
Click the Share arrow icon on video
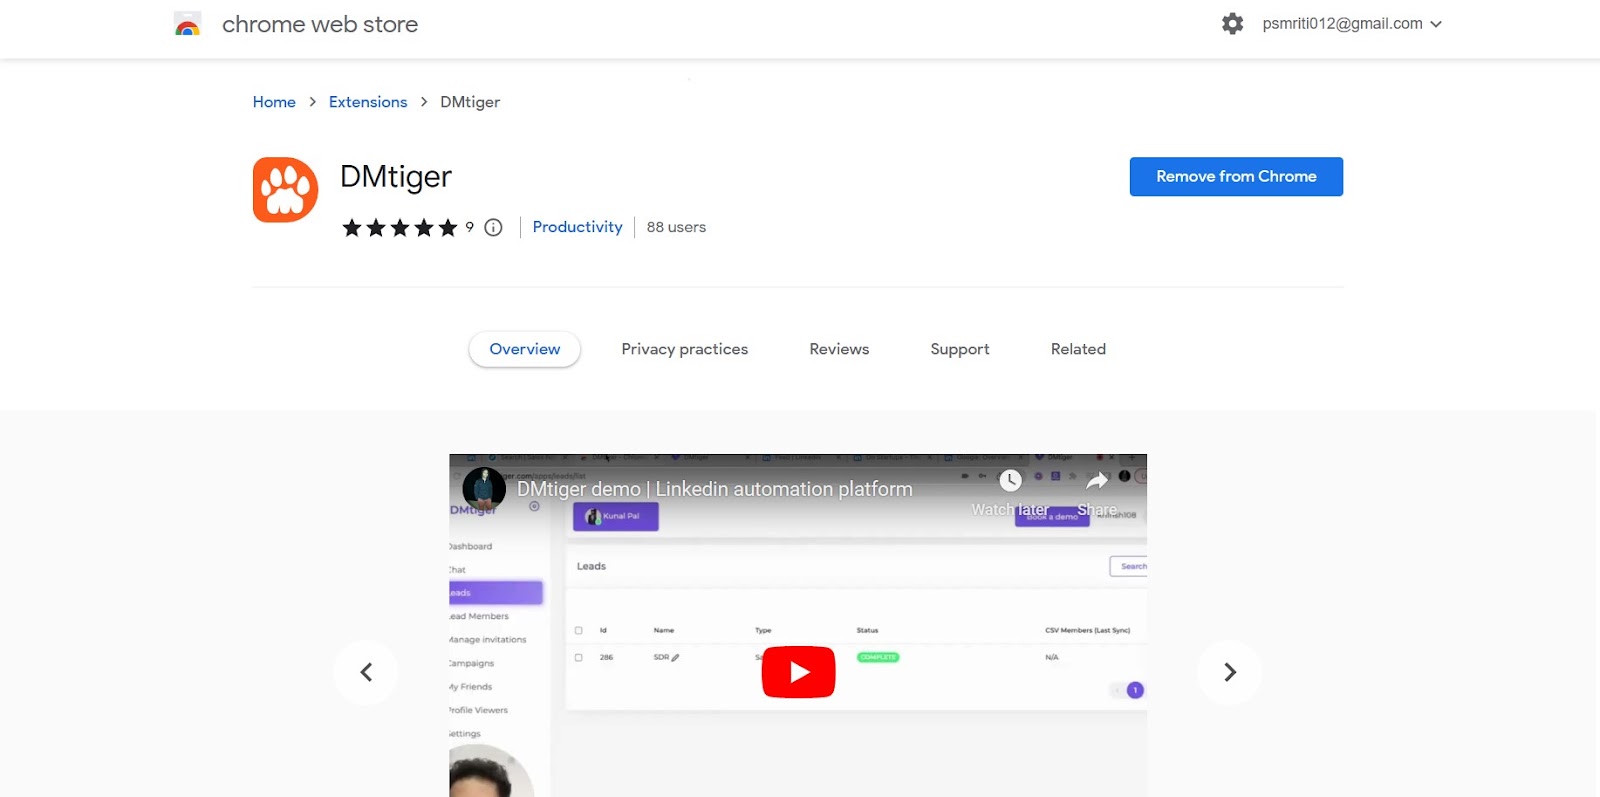click(1097, 481)
